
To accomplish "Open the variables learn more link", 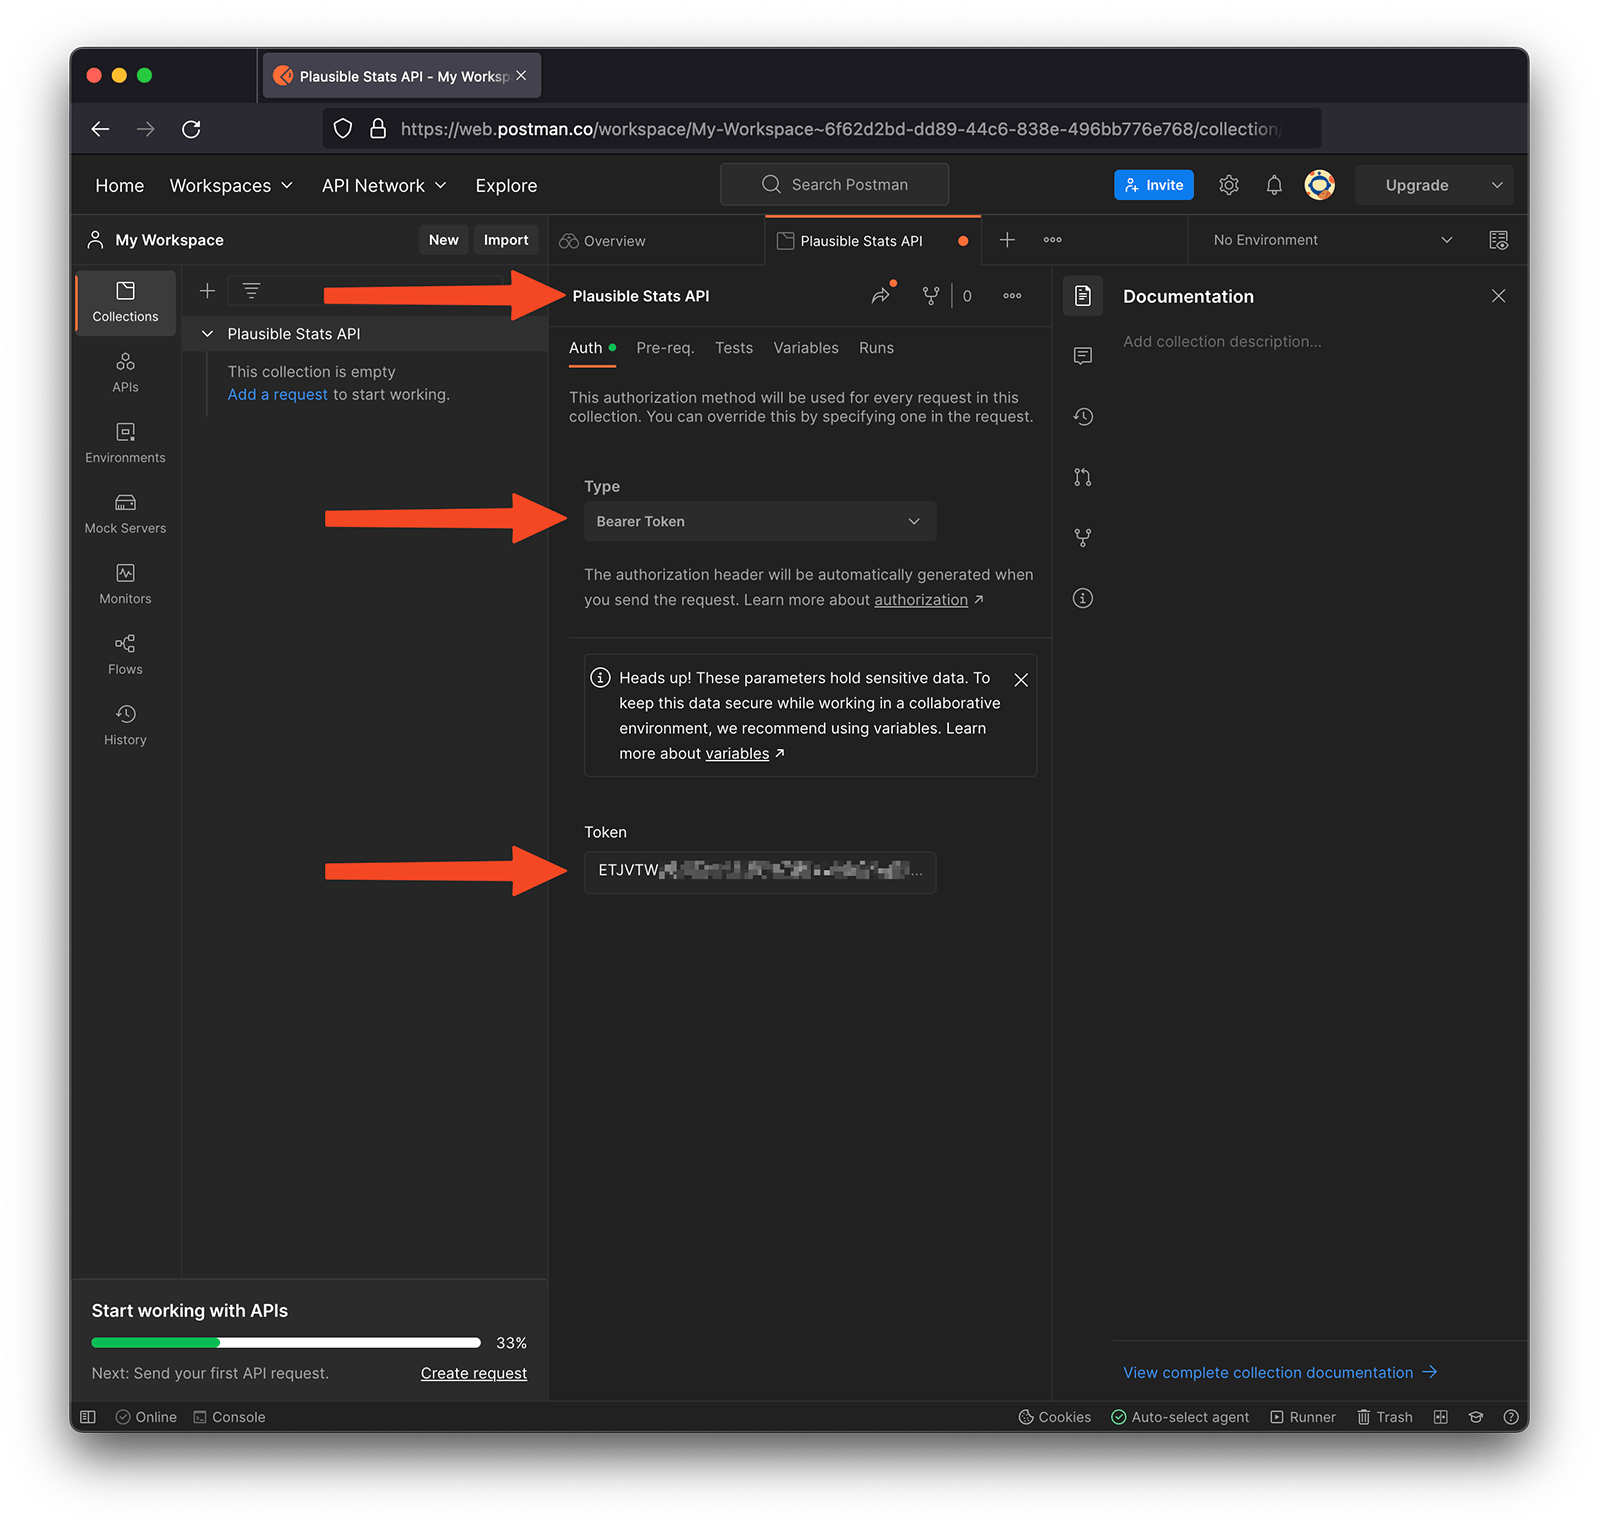I will click(x=737, y=754).
